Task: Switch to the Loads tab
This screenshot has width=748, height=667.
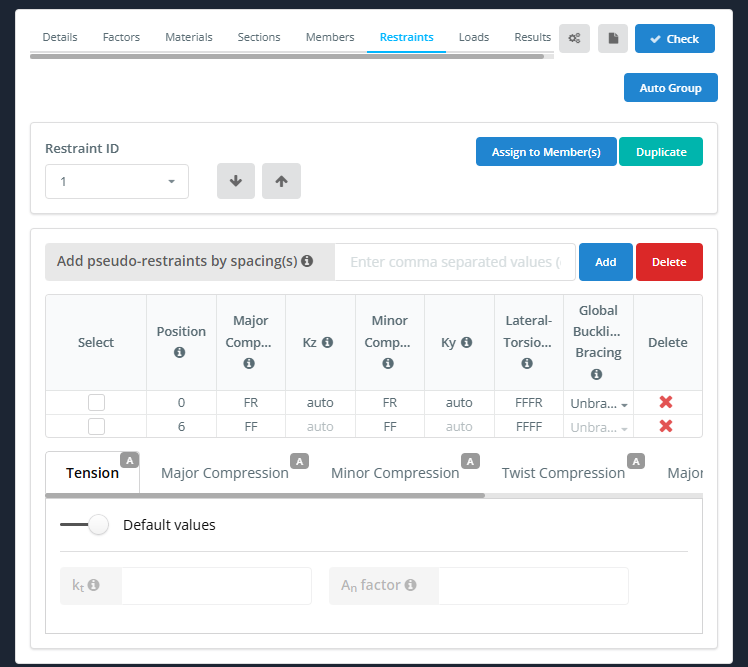Action: pos(474,37)
